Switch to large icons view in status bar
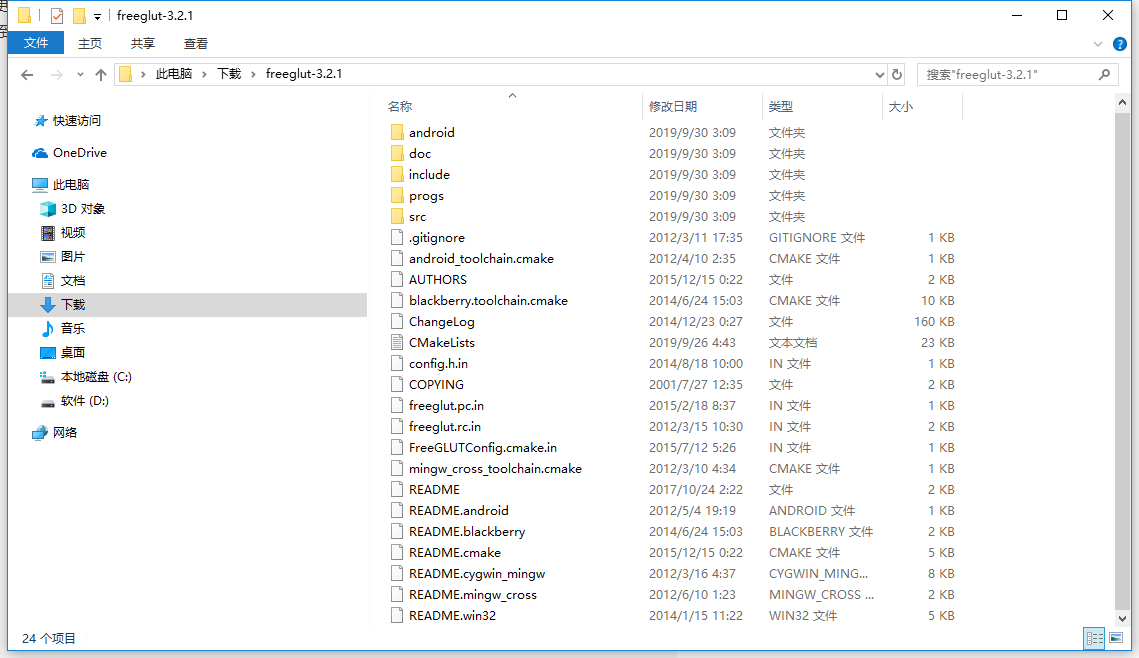Viewport: 1139px width, 658px height. tap(1116, 638)
